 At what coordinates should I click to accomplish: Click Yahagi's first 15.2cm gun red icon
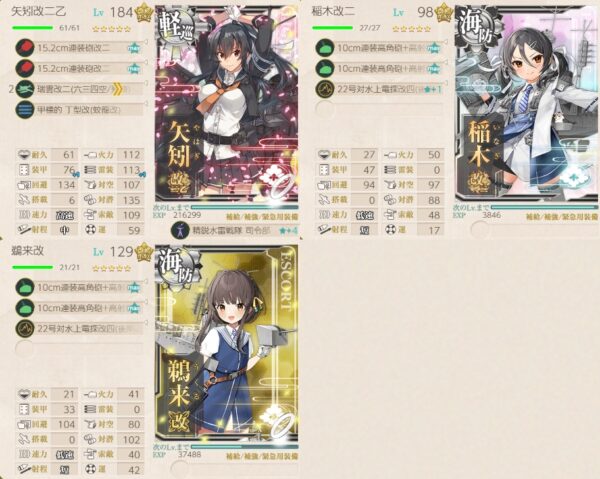pos(25,48)
